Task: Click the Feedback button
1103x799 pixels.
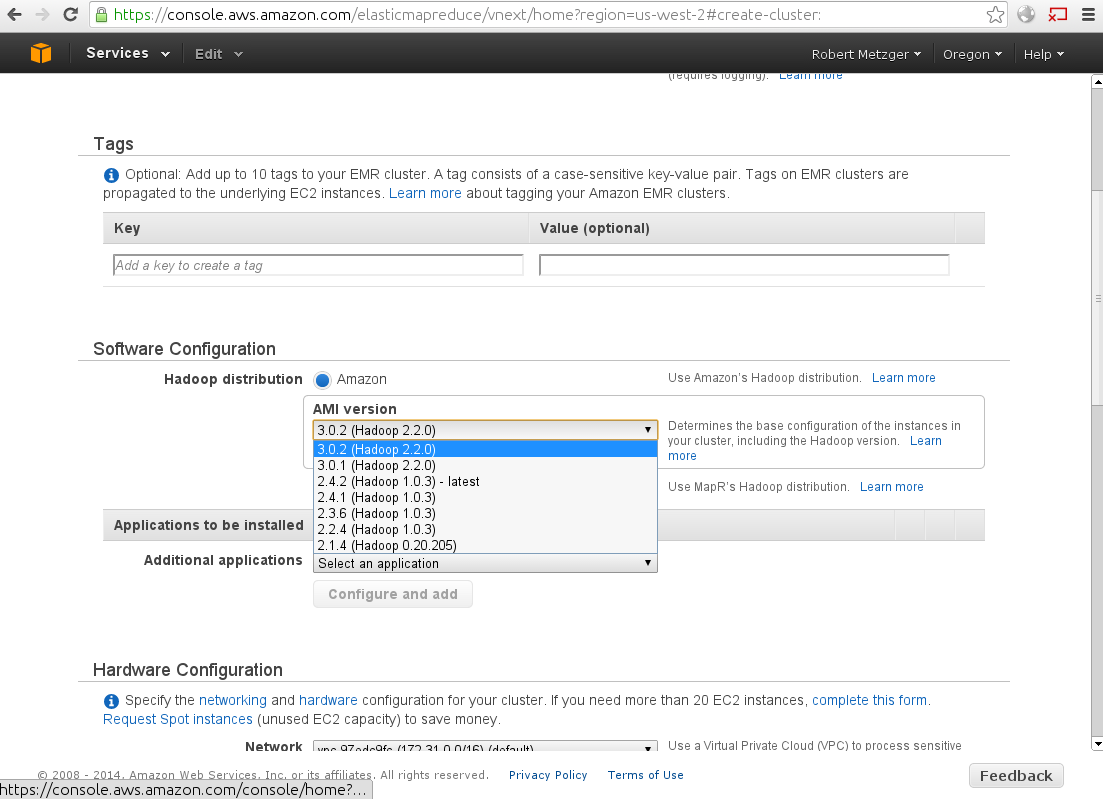Action: pos(1015,776)
